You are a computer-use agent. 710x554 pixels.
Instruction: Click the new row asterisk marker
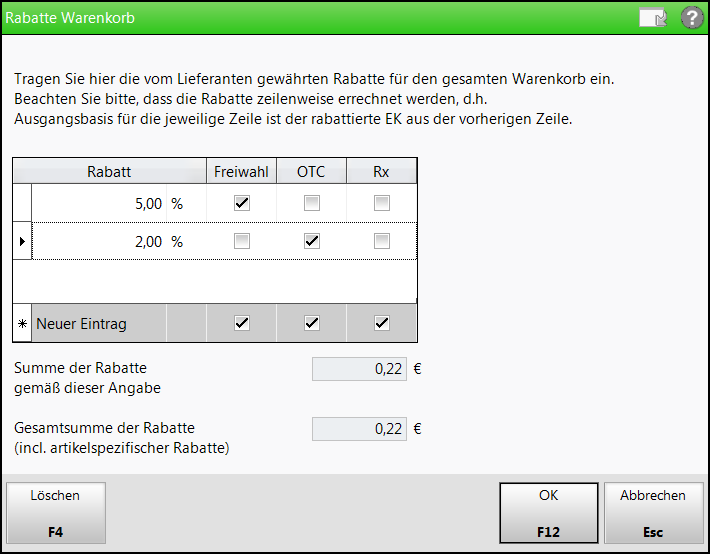(22, 324)
